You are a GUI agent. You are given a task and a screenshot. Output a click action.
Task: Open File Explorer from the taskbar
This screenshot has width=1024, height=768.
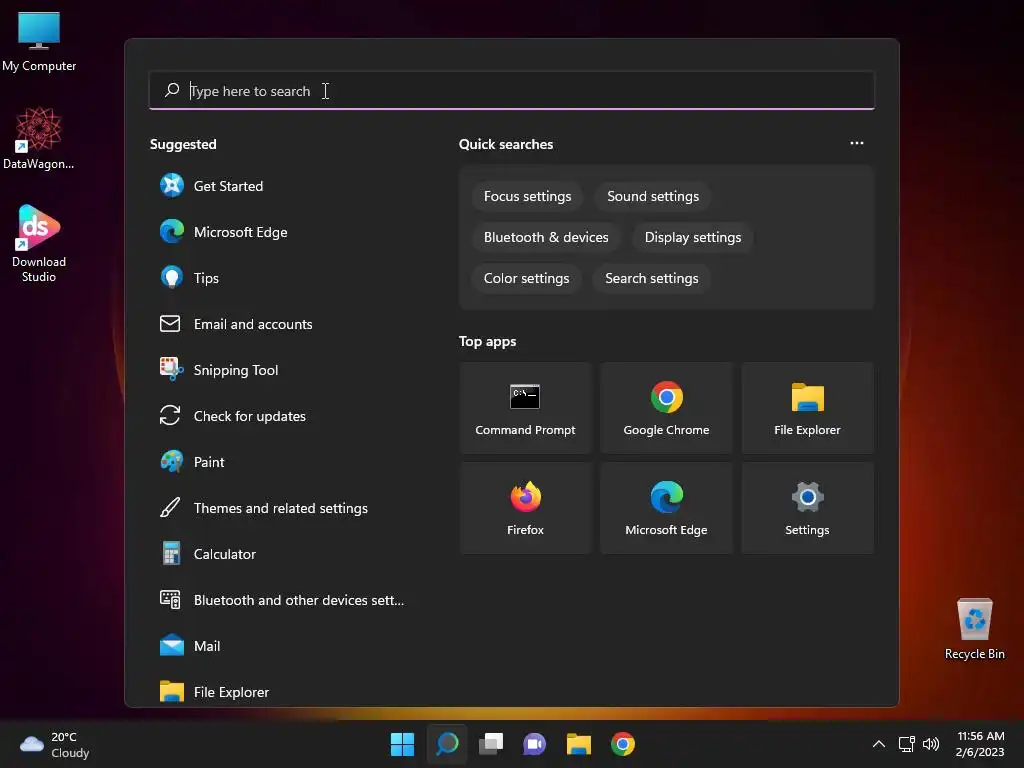tap(579, 744)
